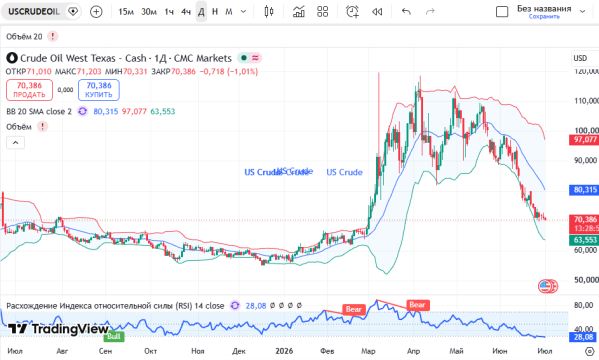Select the 15м timeframe
Viewport: 599px width, 360px height.
point(126,12)
